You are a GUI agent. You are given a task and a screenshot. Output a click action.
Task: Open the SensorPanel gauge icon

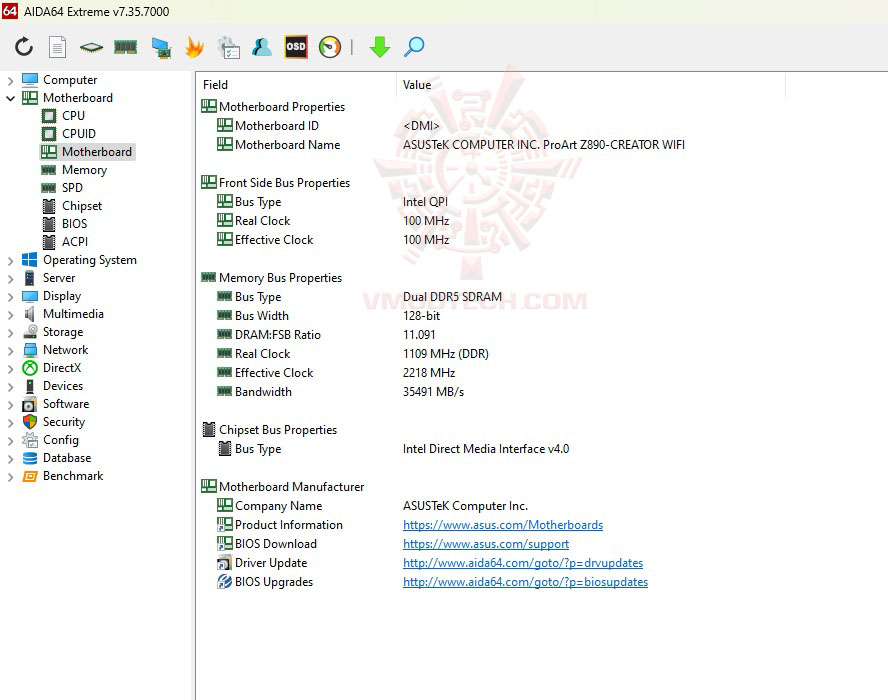pyautogui.click(x=330, y=46)
